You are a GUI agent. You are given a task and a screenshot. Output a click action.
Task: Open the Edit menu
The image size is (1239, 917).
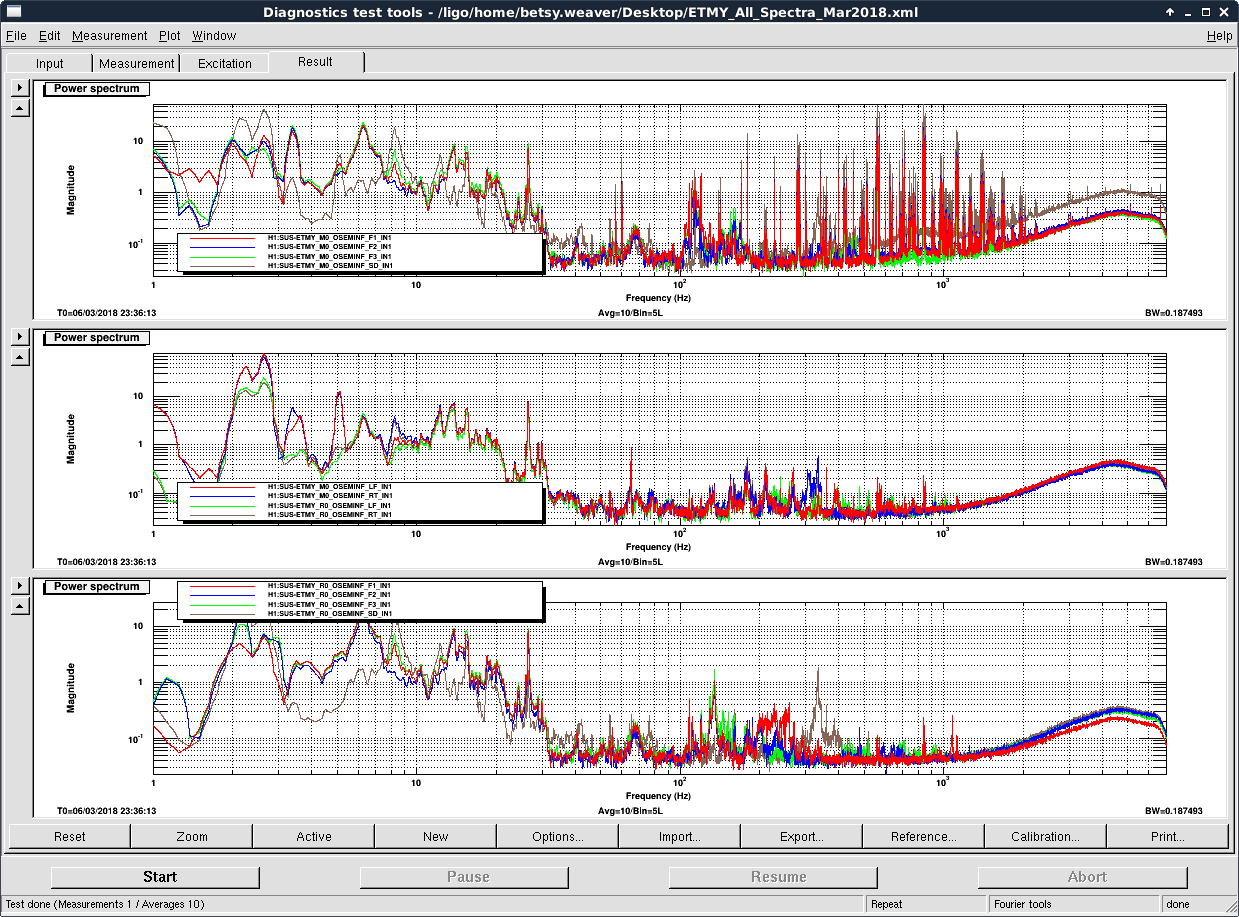point(50,36)
